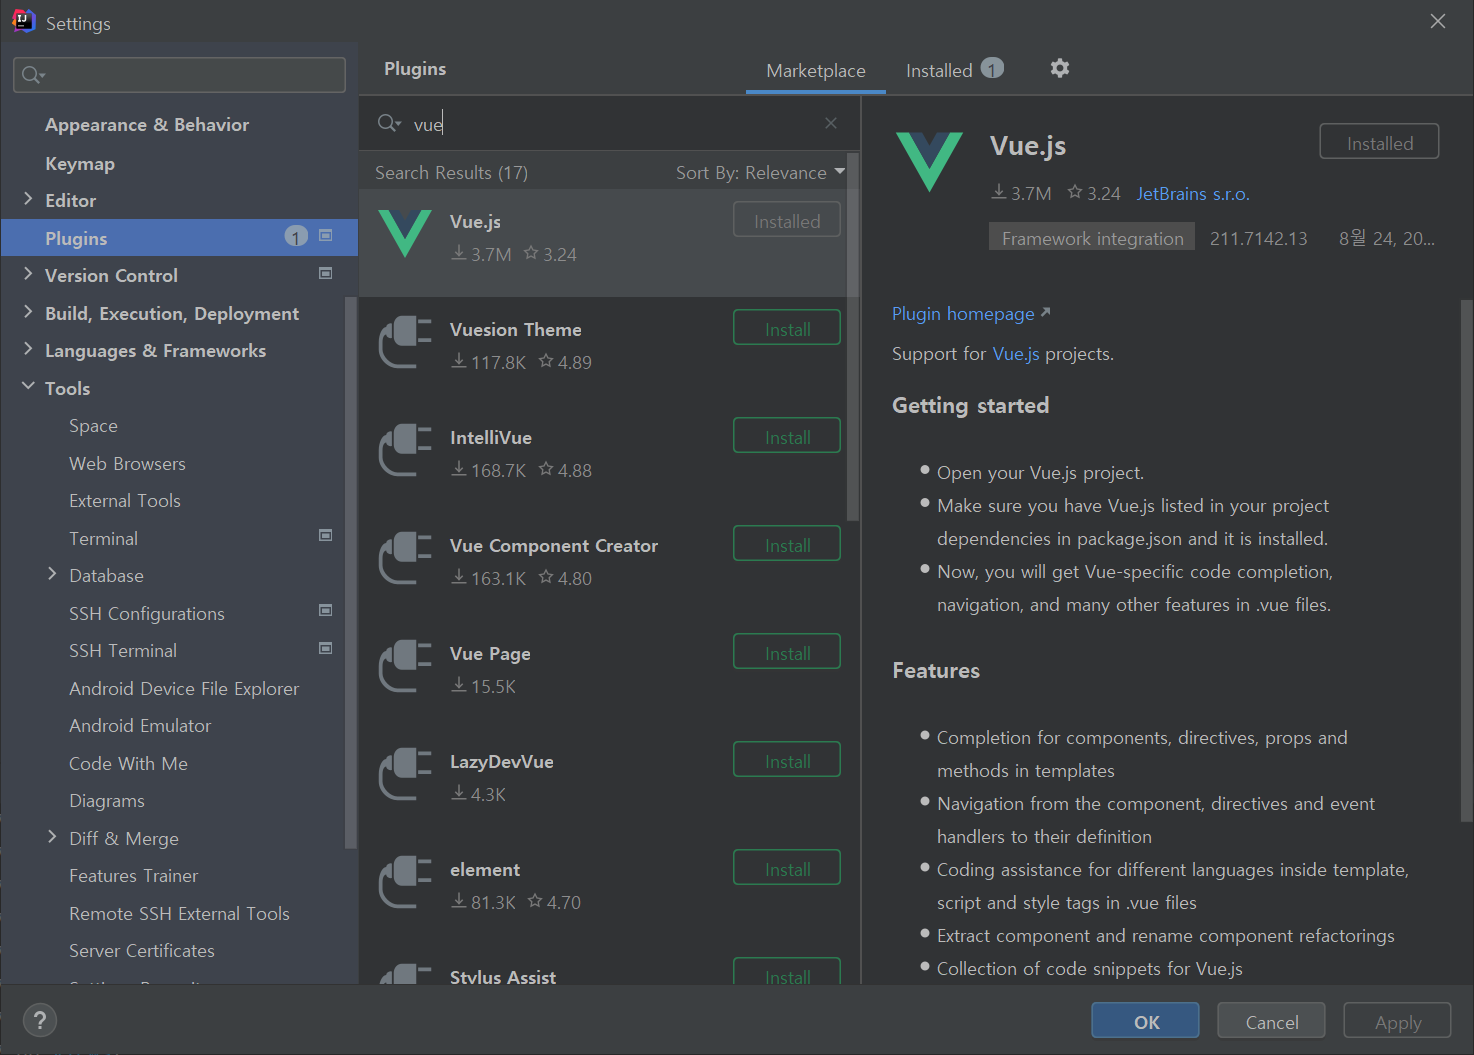Select the LazyDevVue plugin icon
Image resolution: width=1474 pixels, height=1055 pixels.
click(405, 774)
